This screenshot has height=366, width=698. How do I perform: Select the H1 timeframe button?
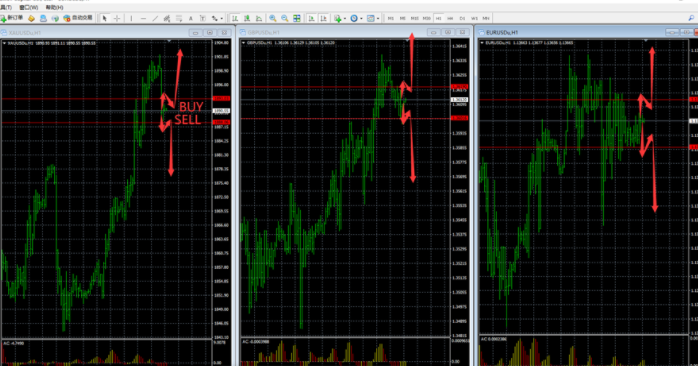click(x=438, y=18)
